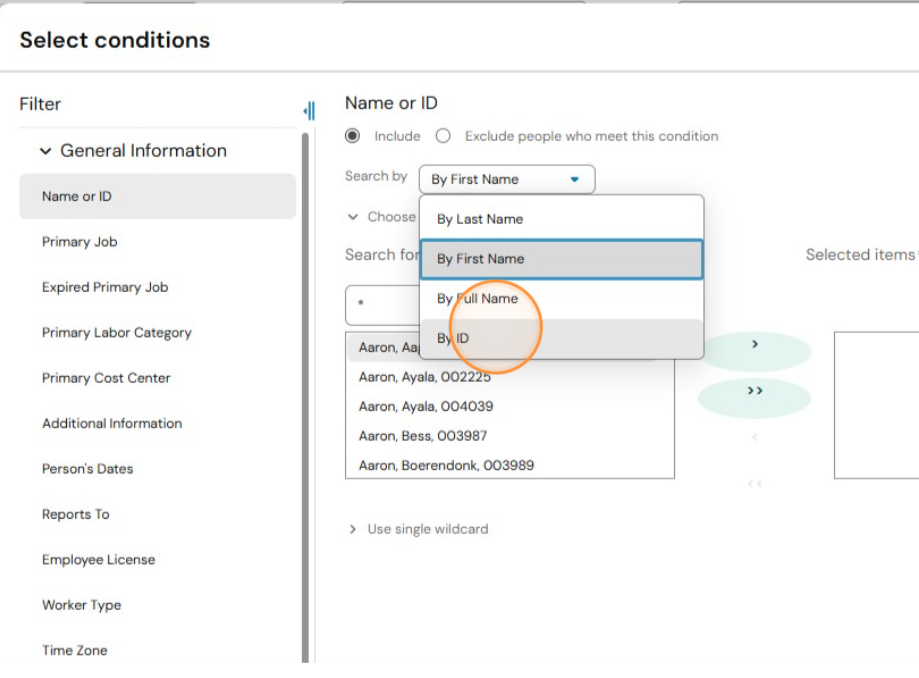Choose By First Name option in list
919x678 pixels.
[561, 259]
